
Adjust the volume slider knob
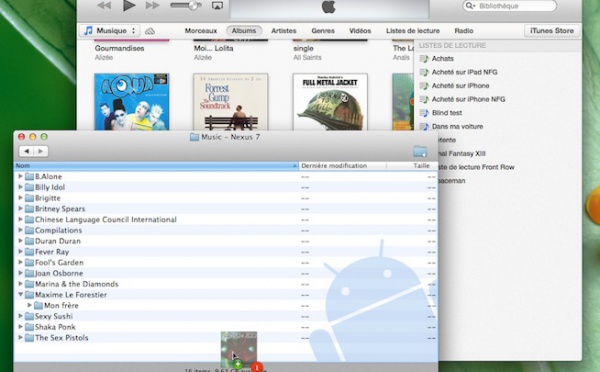[x=194, y=5]
